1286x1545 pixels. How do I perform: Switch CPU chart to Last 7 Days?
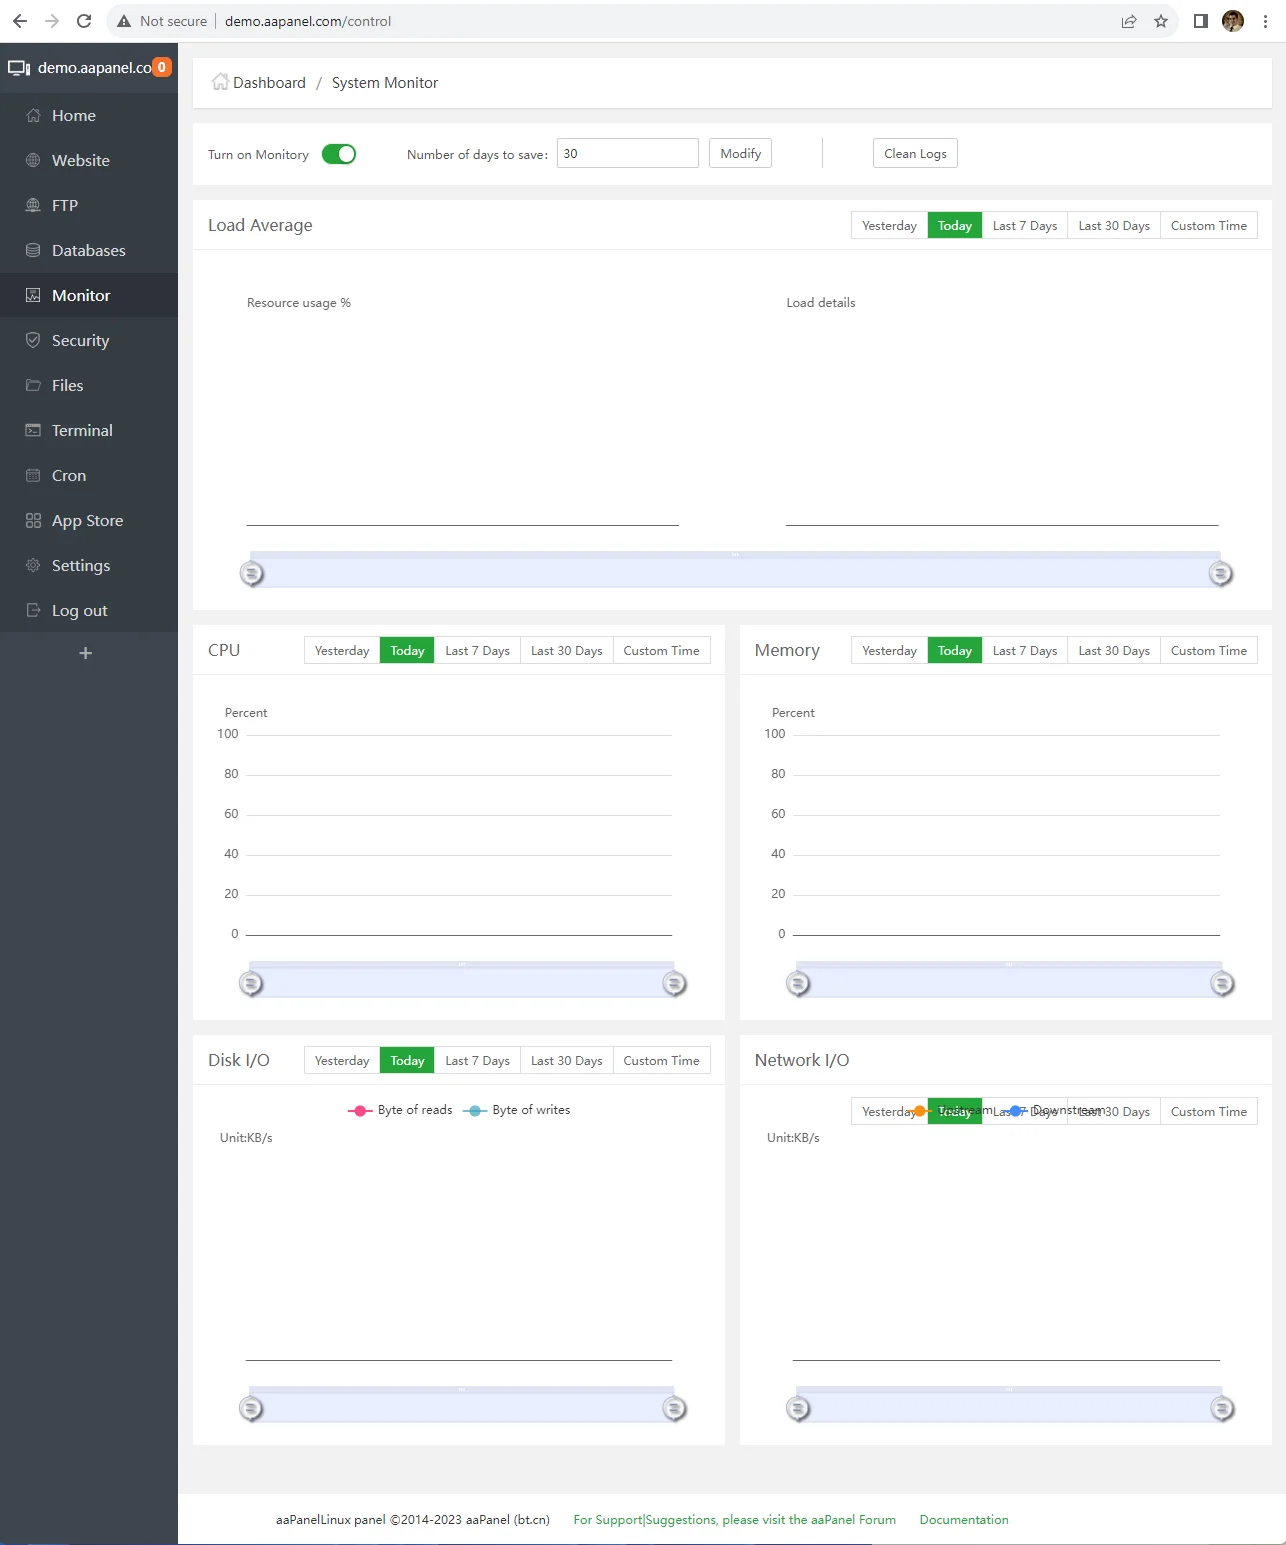point(477,650)
